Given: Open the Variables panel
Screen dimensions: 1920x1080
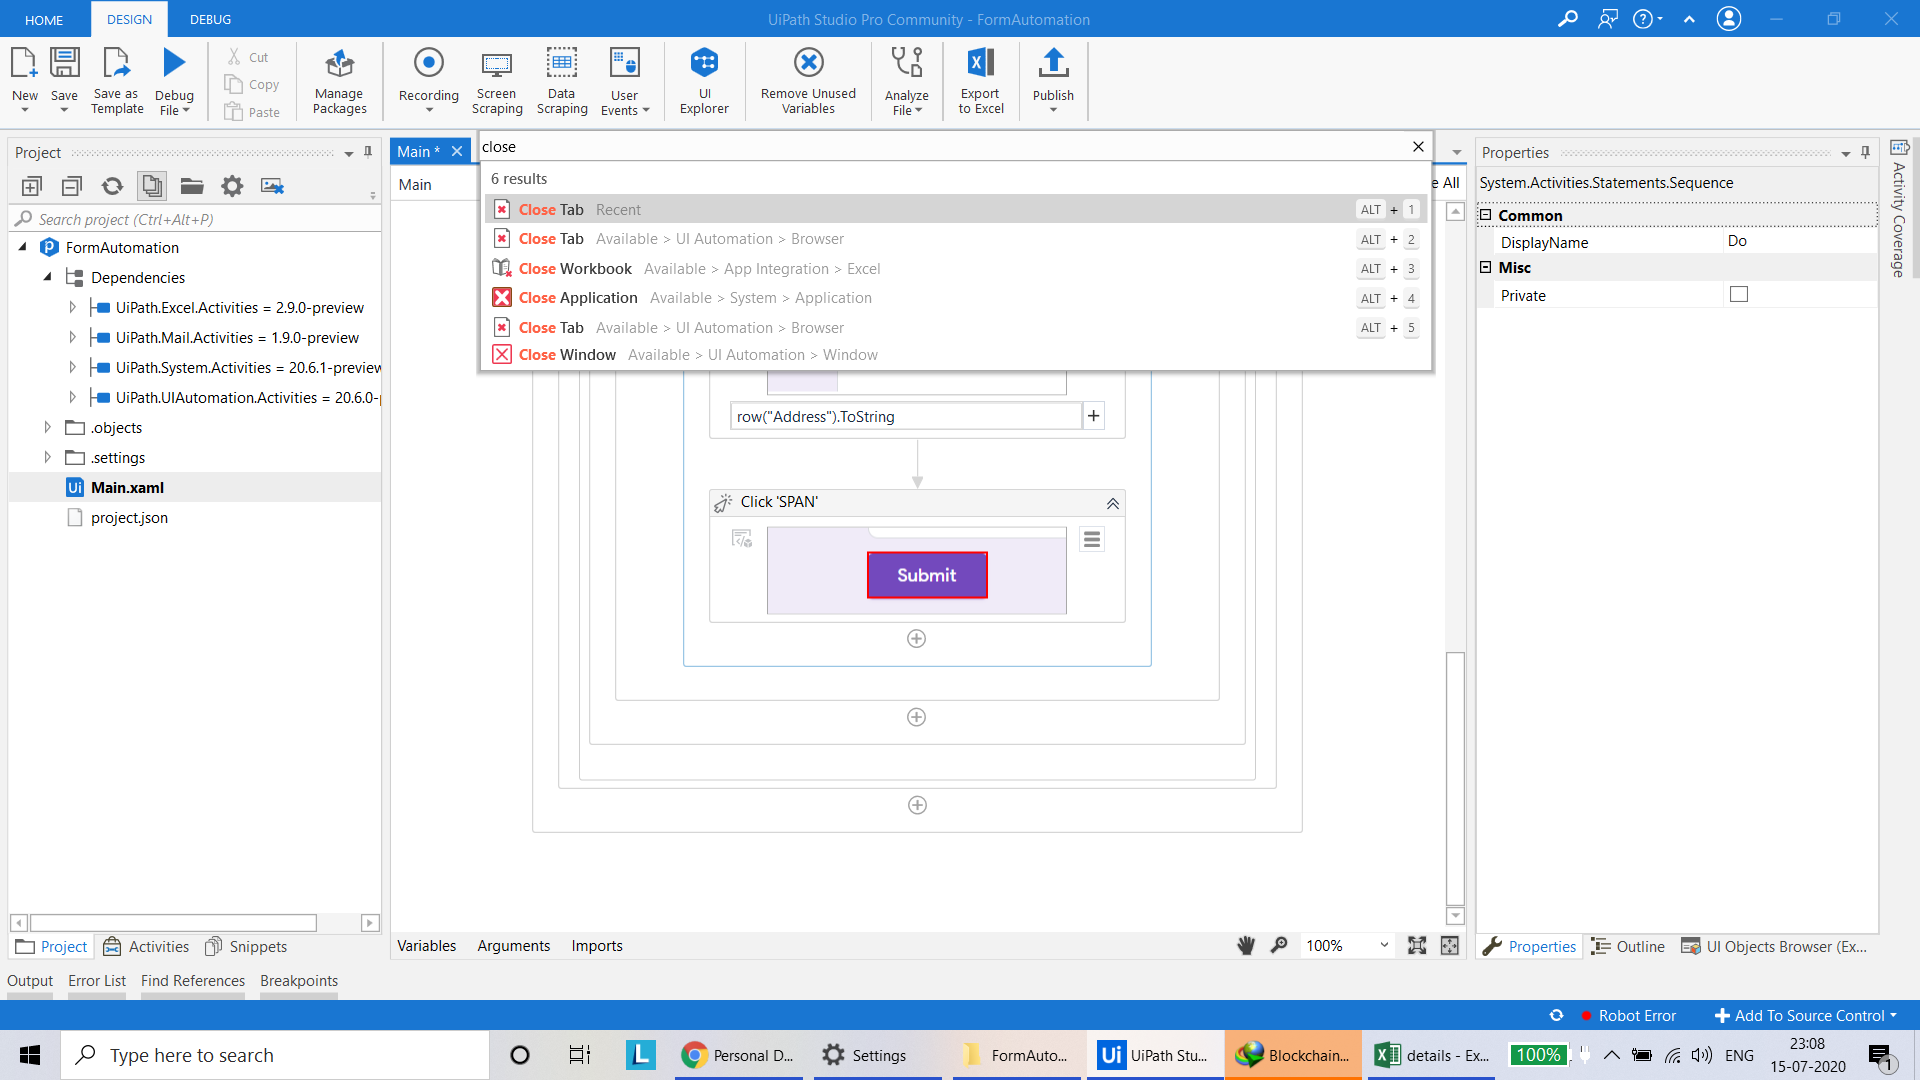Looking at the screenshot, I should point(426,946).
